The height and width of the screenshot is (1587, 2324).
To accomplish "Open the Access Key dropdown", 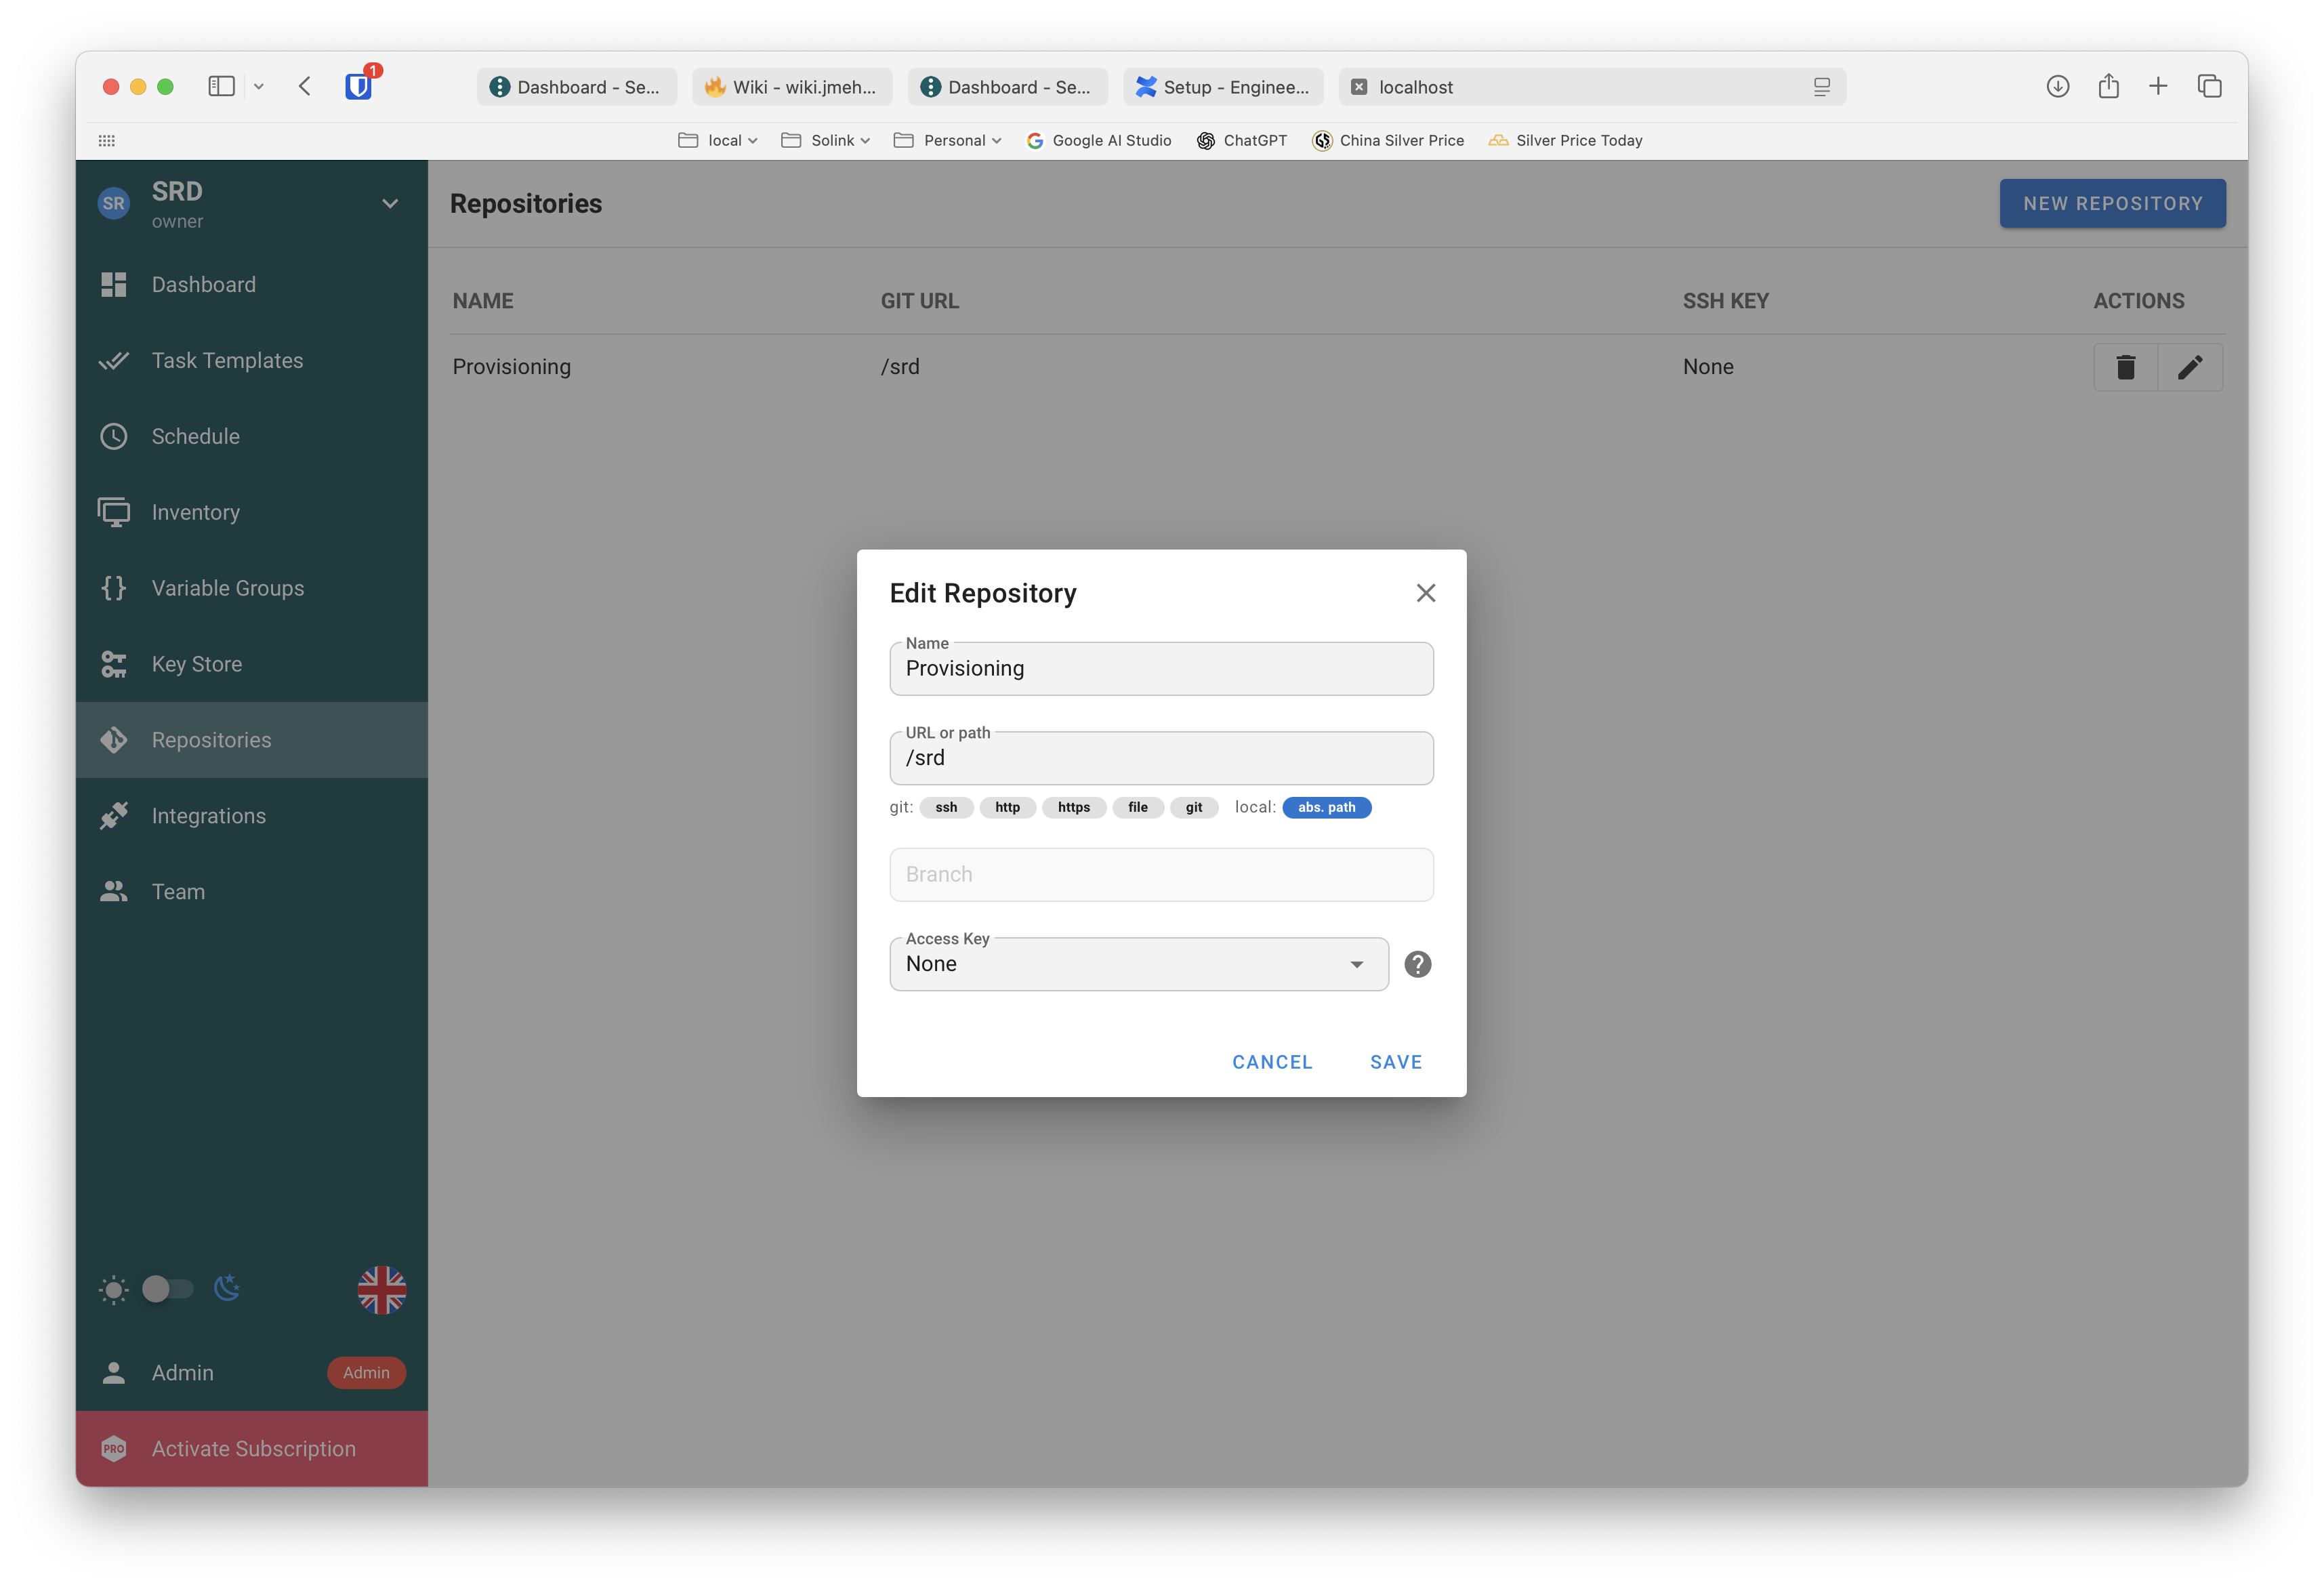I will [x=1138, y=964].
